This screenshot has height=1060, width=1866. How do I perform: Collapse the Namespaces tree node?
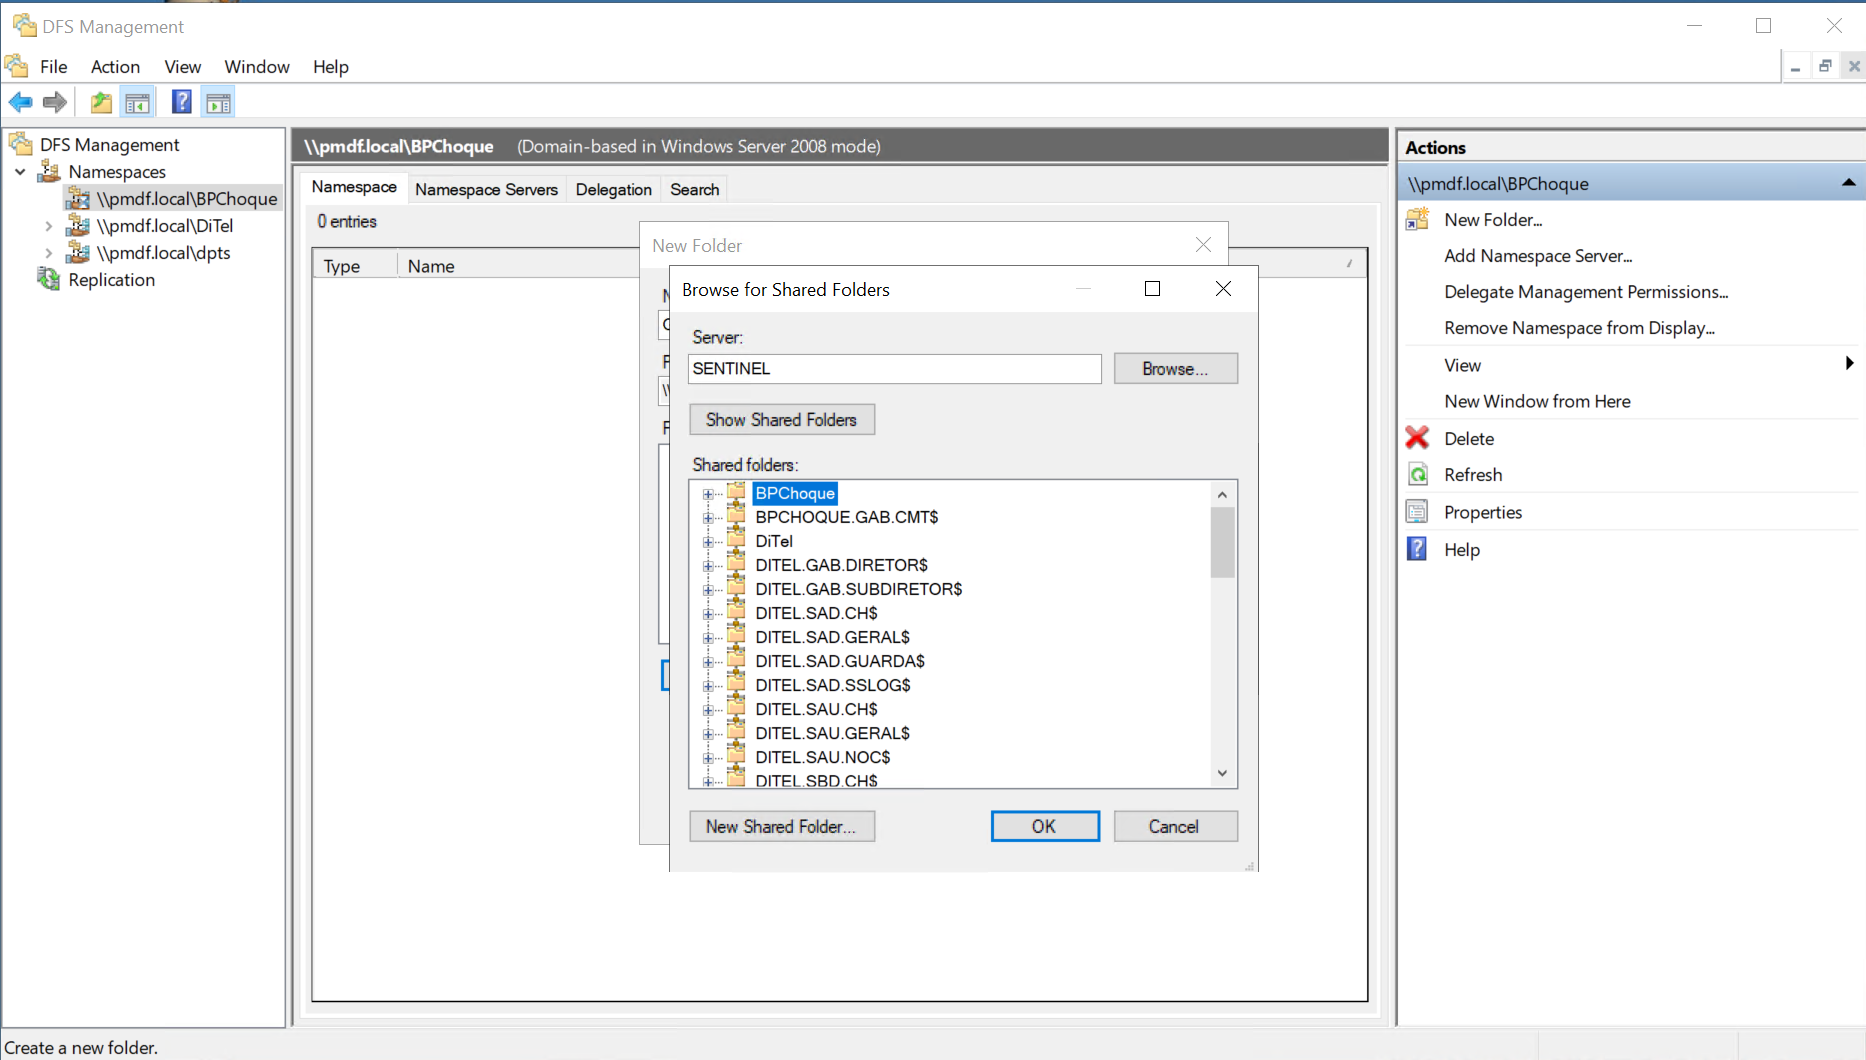point(20,172)
